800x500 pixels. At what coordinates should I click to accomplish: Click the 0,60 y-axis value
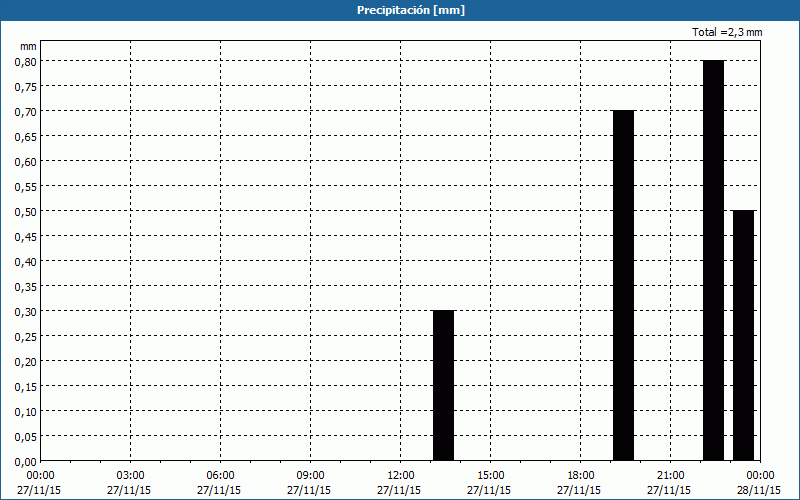pos(26,162)
